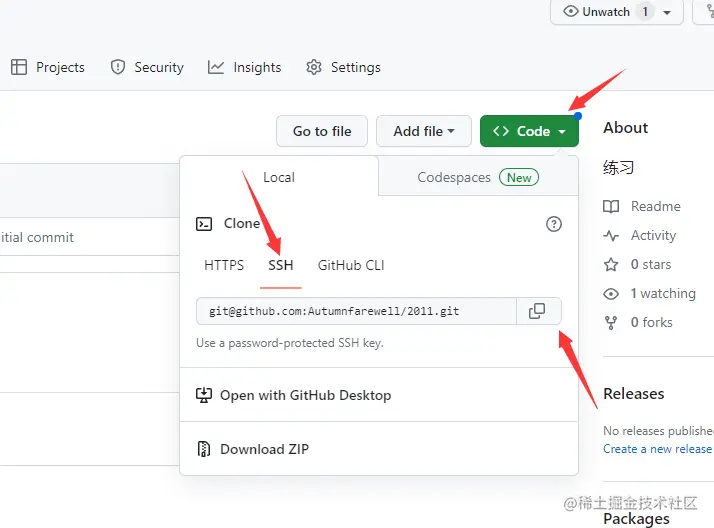The width and height of the screenshot is (714, 528).
Task: Click 'Use a password-protected SSH key' text
Action: [x=290, y=343]
